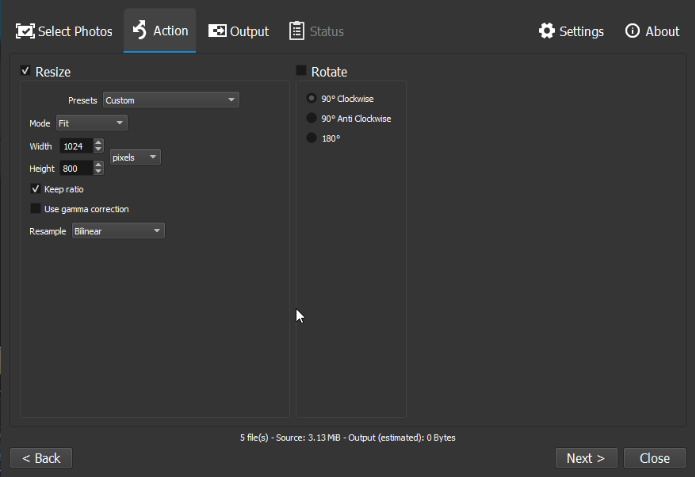Screen dimensions: 695x477
Task: Enable Use gamma correction
Action: coord(36,209)
